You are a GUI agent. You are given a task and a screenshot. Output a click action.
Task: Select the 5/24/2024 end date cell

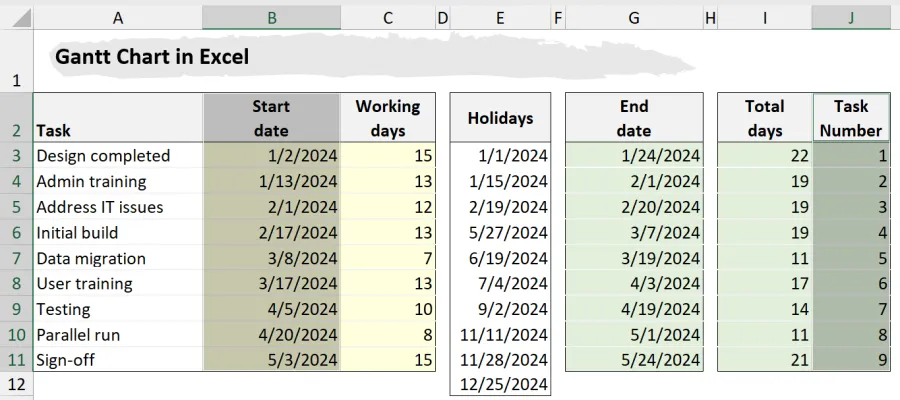[634, 360]
